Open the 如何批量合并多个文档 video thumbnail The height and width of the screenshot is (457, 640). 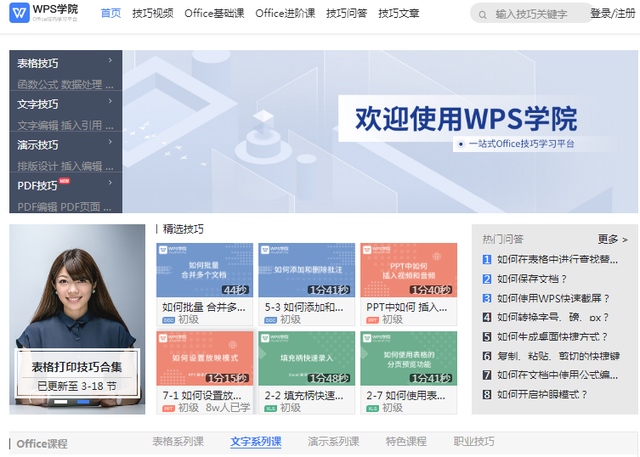pyautogui.click(x=204, y=270)
